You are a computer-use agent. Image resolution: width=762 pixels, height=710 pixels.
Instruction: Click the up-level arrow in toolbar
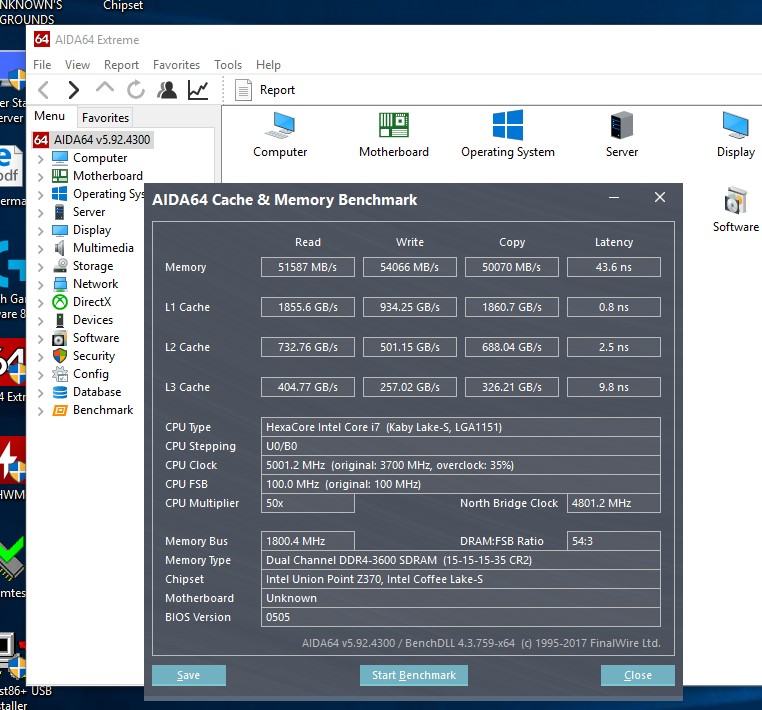pyautogui.click(x=104, y=88)
